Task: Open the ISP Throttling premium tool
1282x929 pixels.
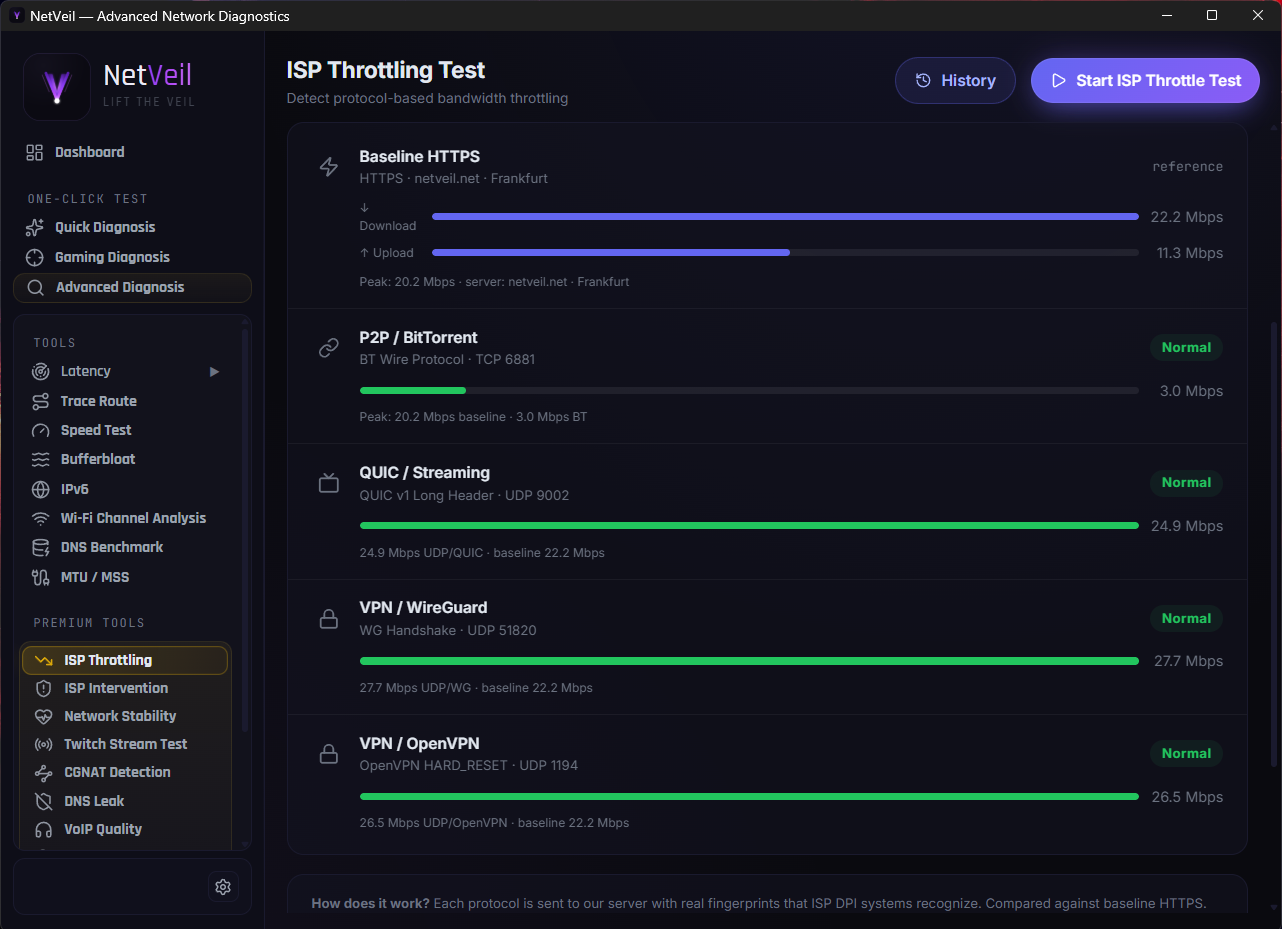Action: pyautogui.click(x=125, y=660)
